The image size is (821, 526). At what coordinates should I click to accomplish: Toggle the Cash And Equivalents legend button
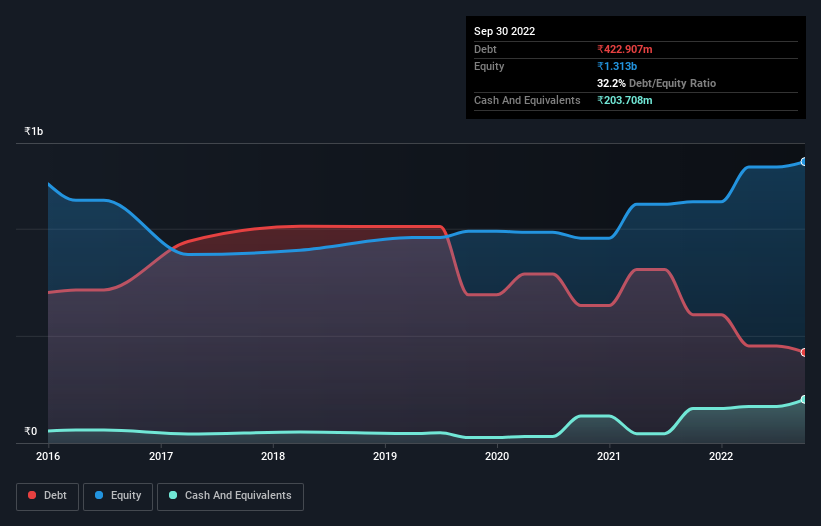tap(230, 496)
